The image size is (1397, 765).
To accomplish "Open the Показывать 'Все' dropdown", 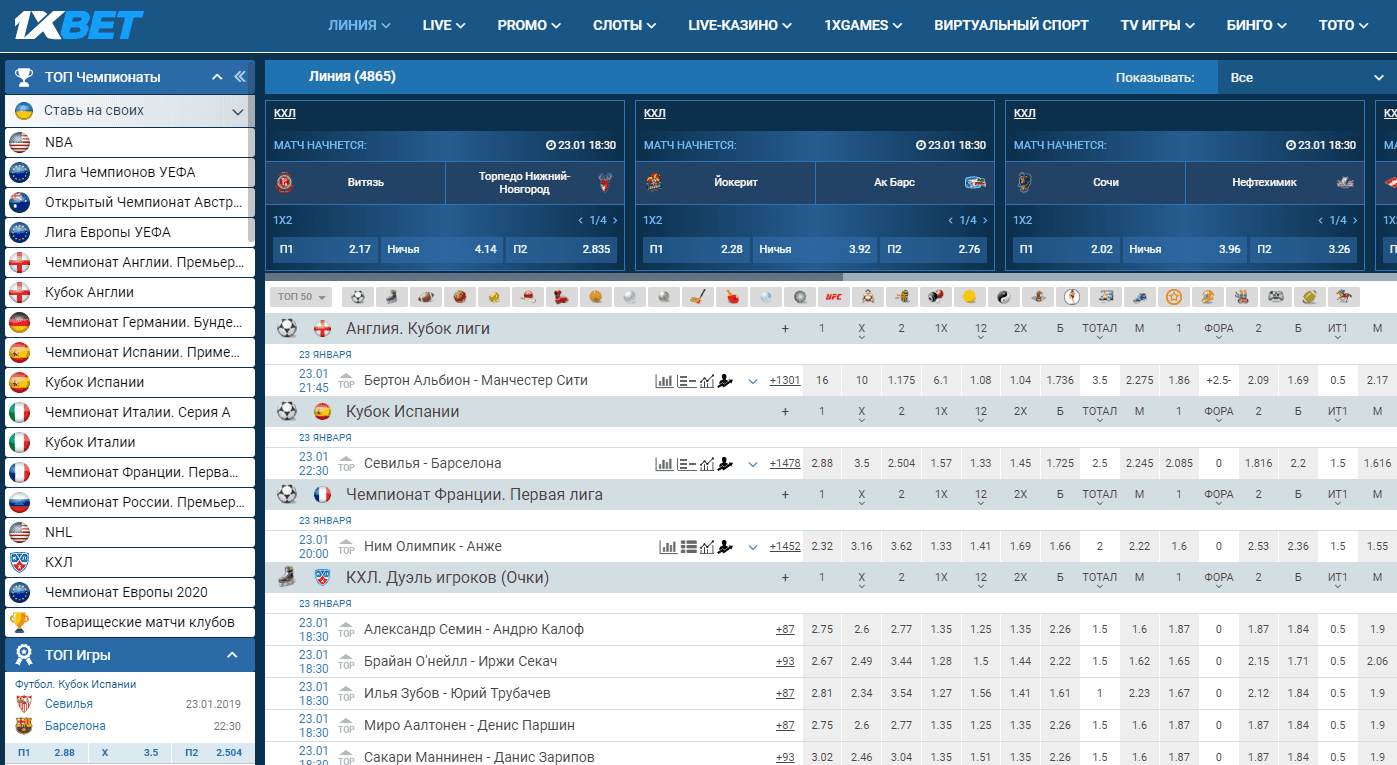I will pyautogui.click(x=1307, y=77).
